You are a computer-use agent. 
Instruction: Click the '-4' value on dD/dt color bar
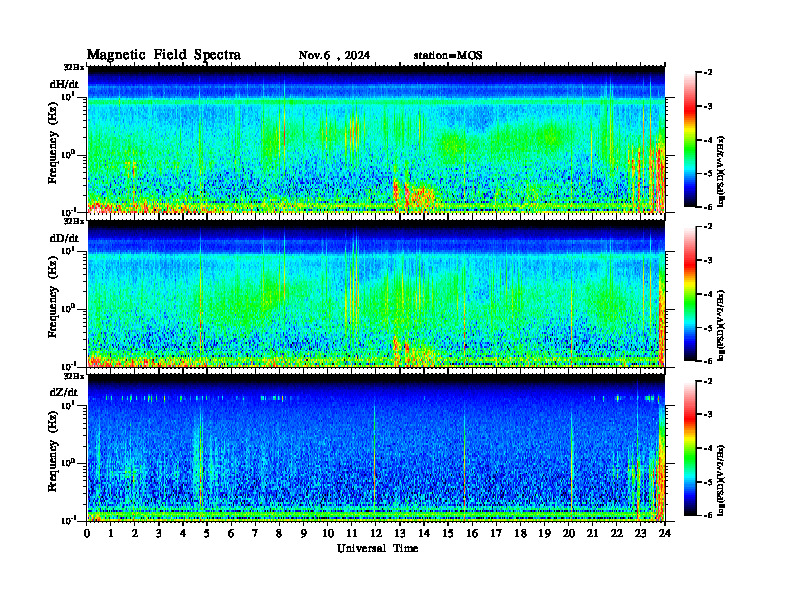coord(708,294)
